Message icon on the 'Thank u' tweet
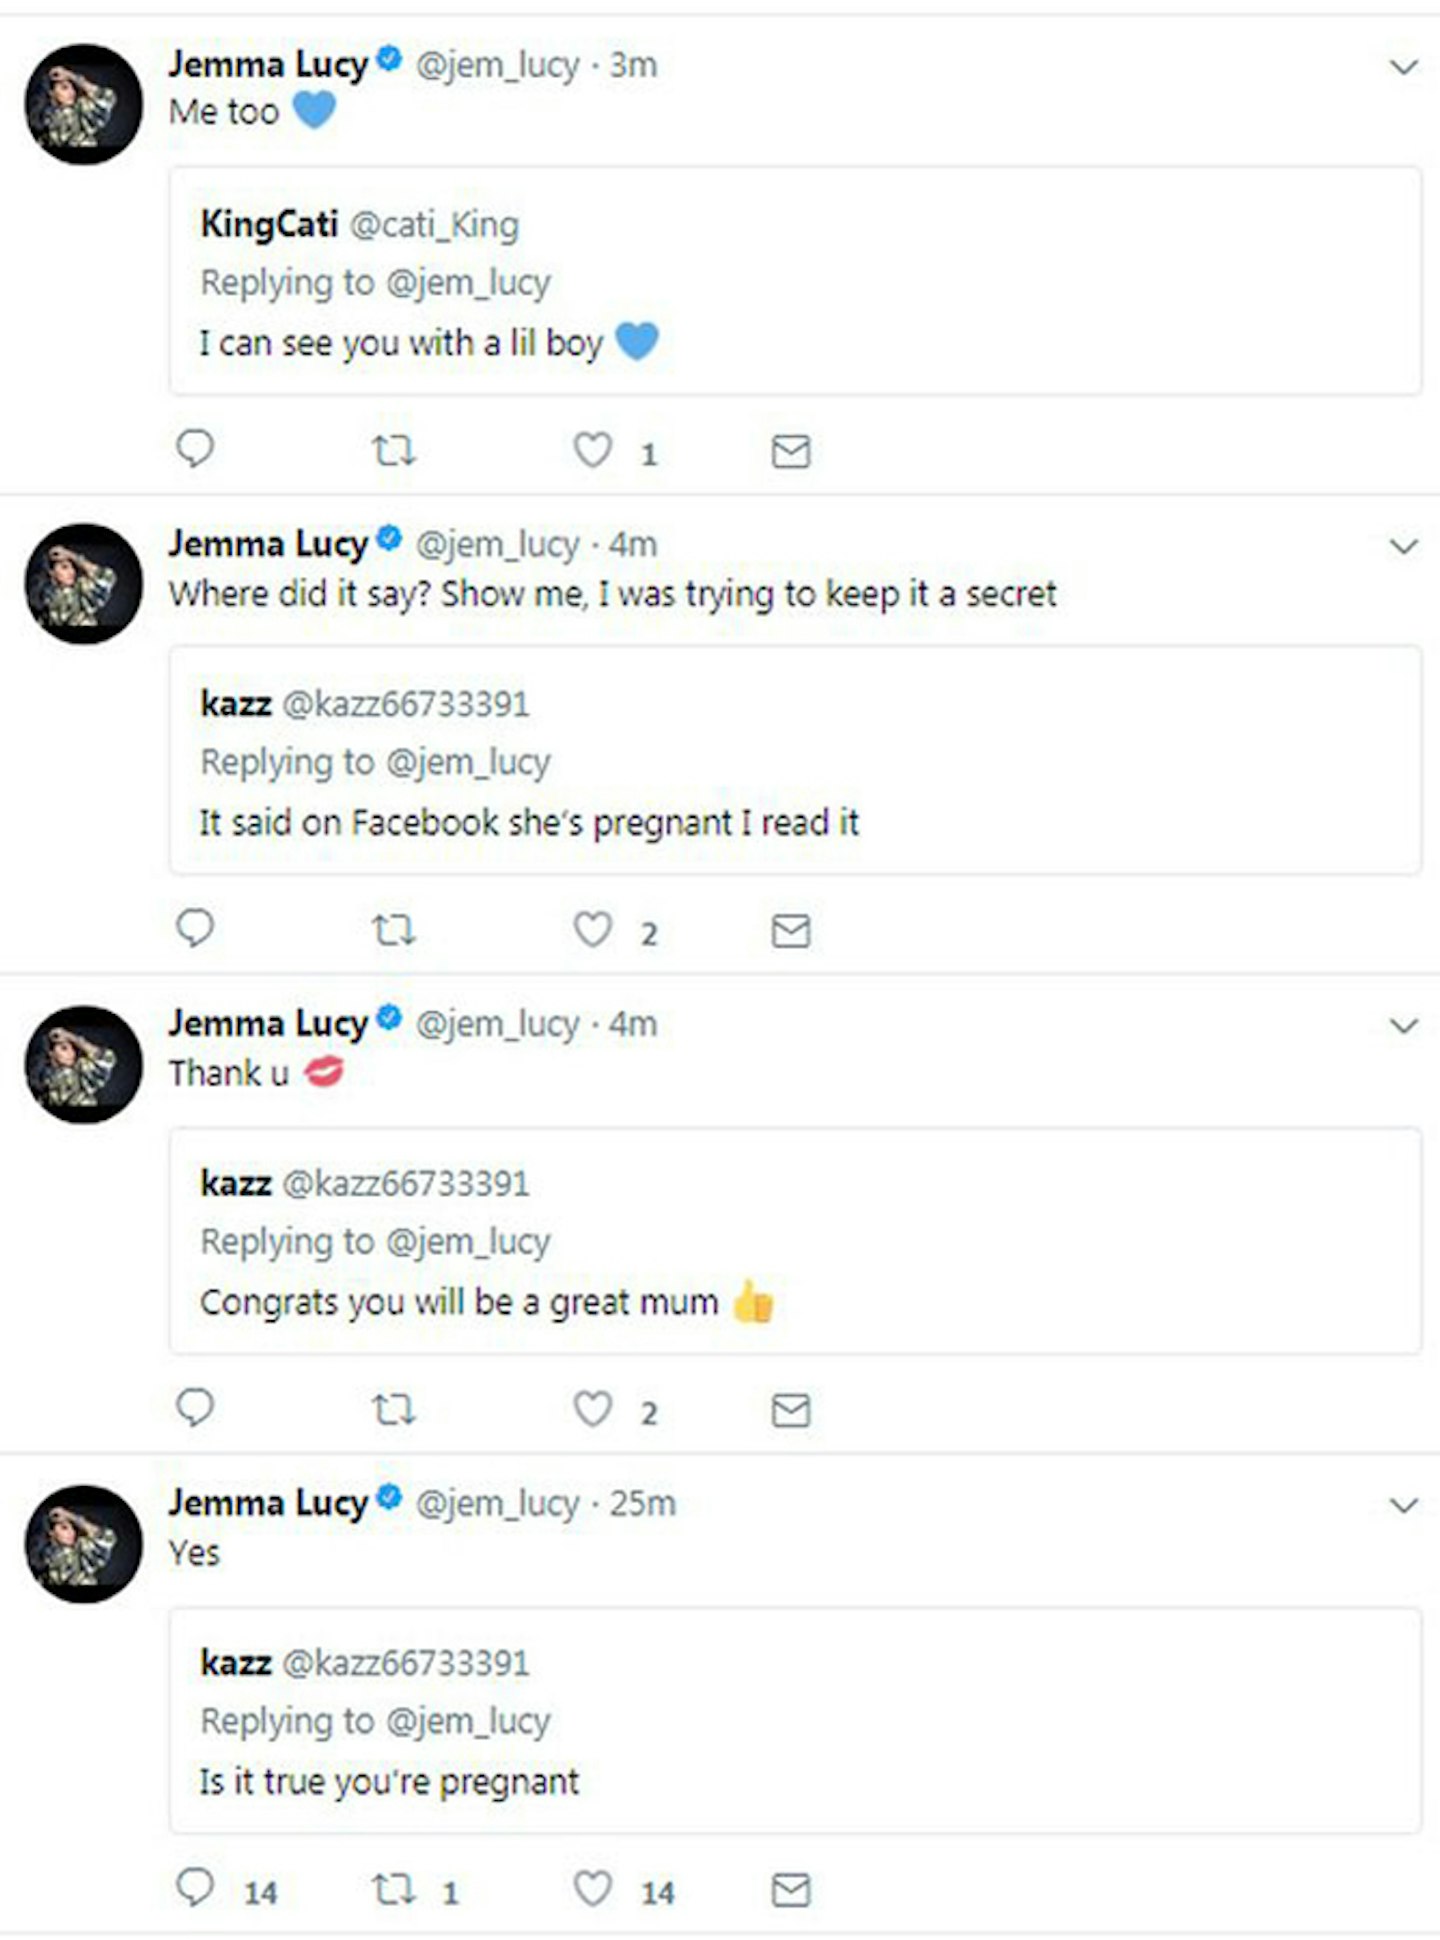 [791, 1410]
